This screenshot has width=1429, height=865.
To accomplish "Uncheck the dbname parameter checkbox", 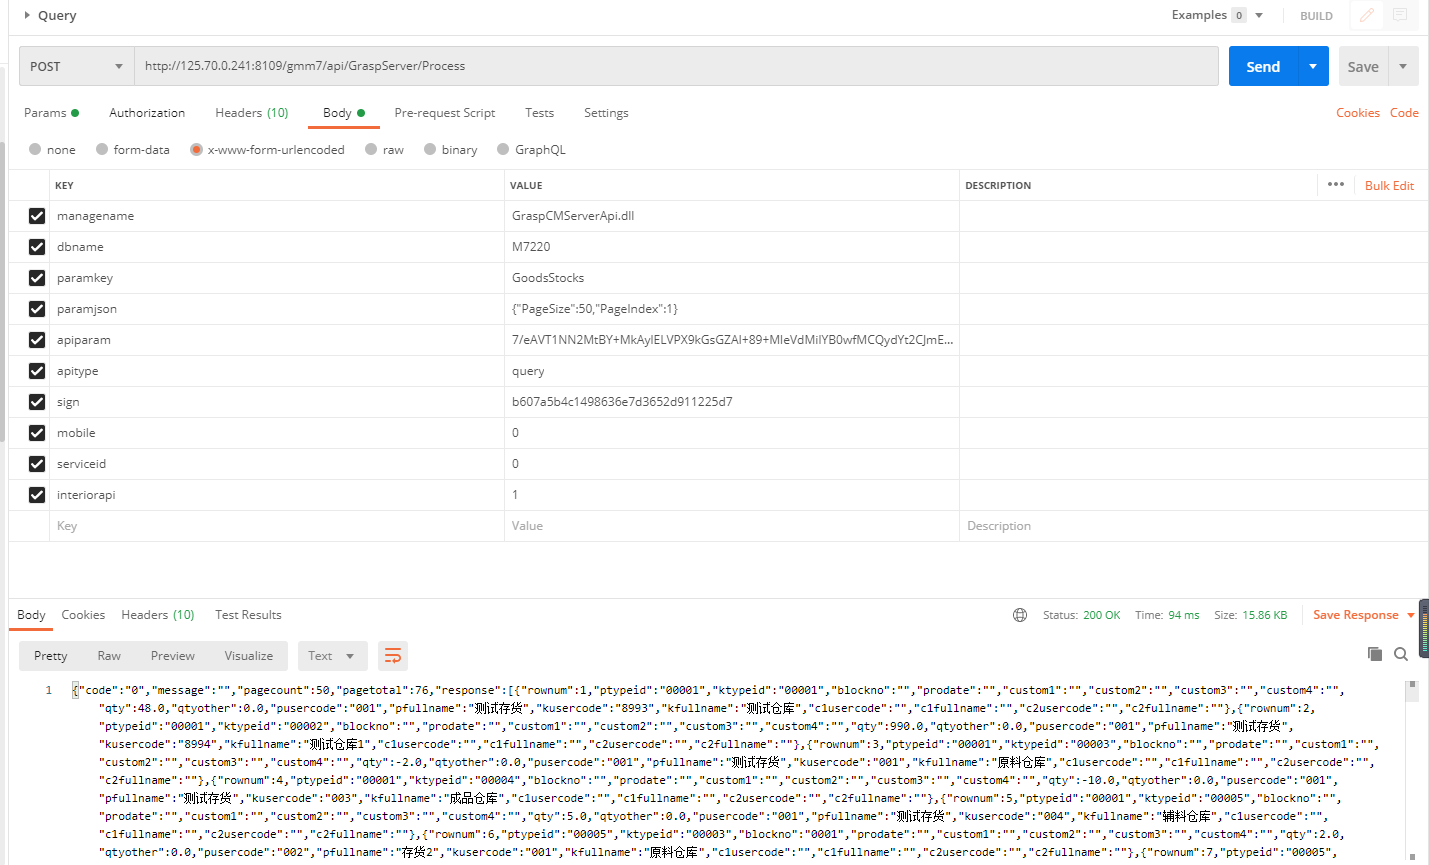I will [37, 247].
